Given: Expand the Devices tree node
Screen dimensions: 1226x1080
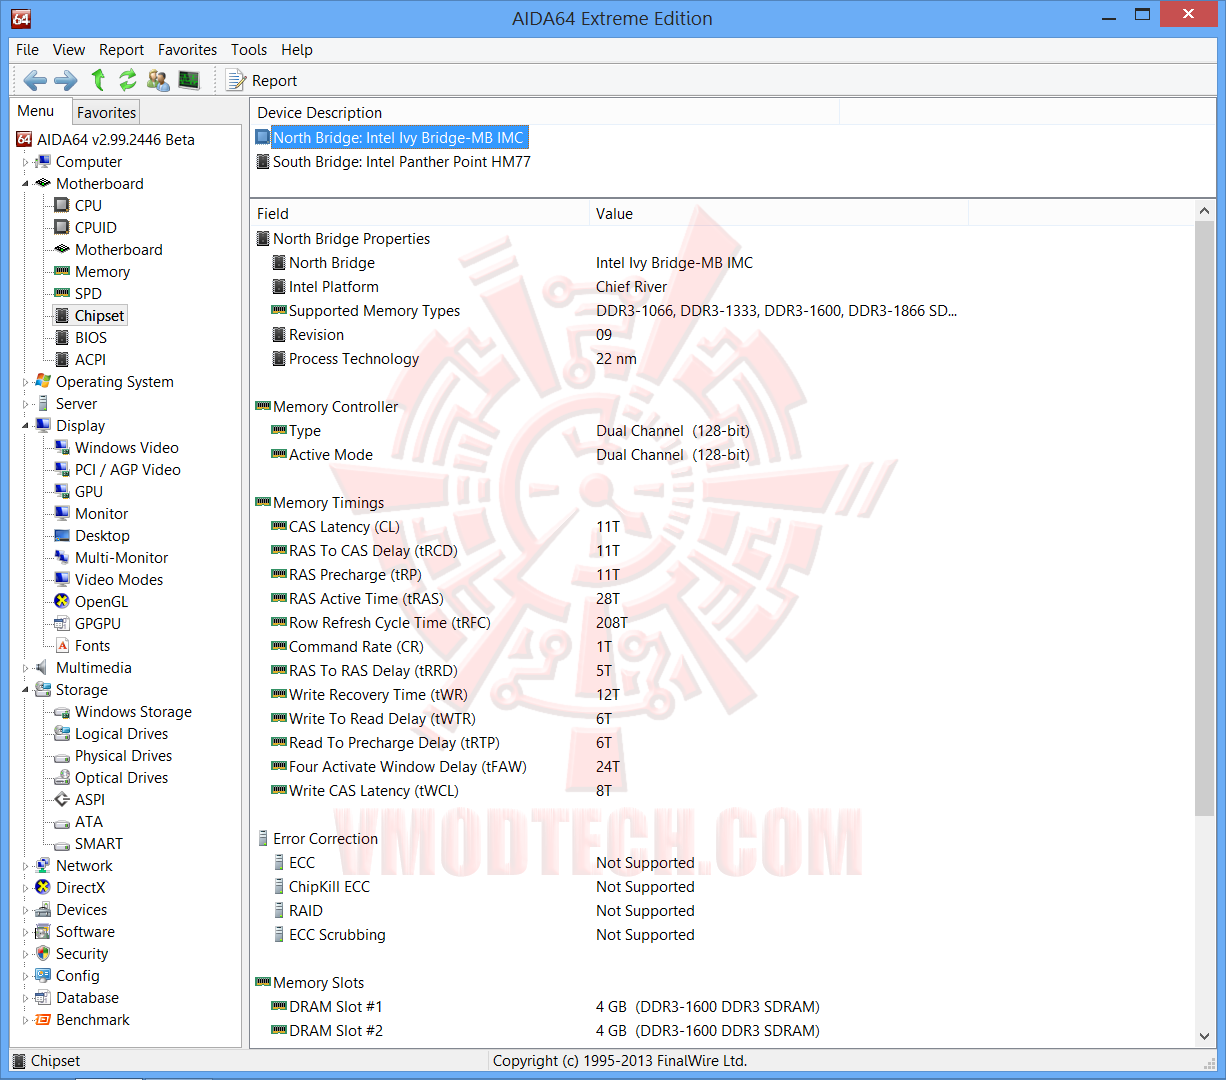Looking at the screenshot, I should 26,910.
